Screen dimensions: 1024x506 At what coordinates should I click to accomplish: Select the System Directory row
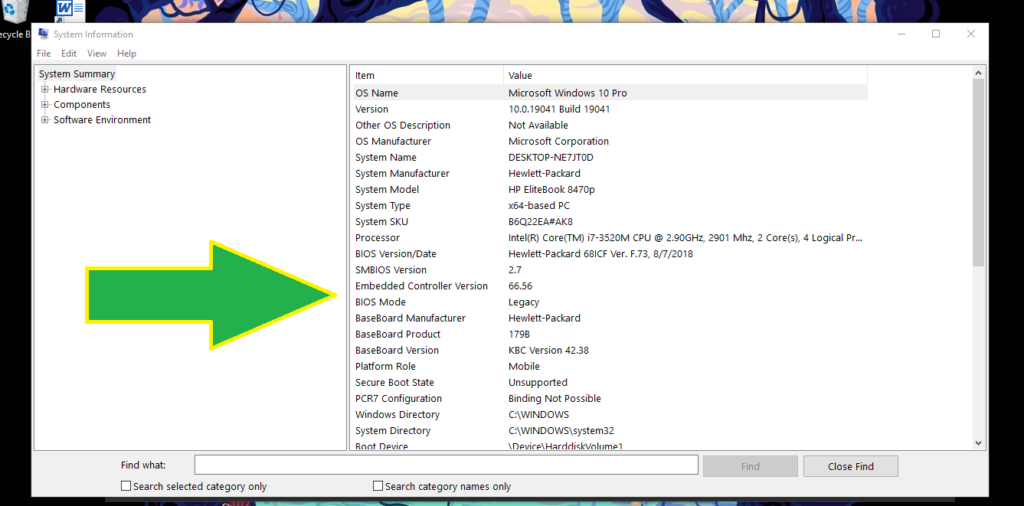coord(610,431)
